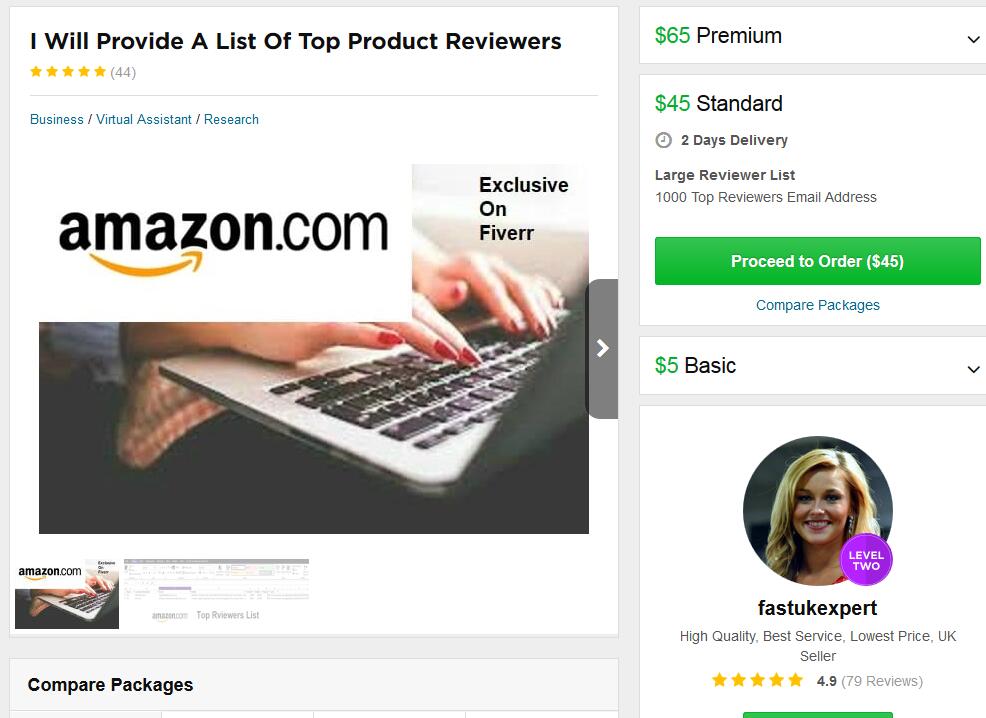Open the Business category link
The image size is (986, 718).
[57, 119]
